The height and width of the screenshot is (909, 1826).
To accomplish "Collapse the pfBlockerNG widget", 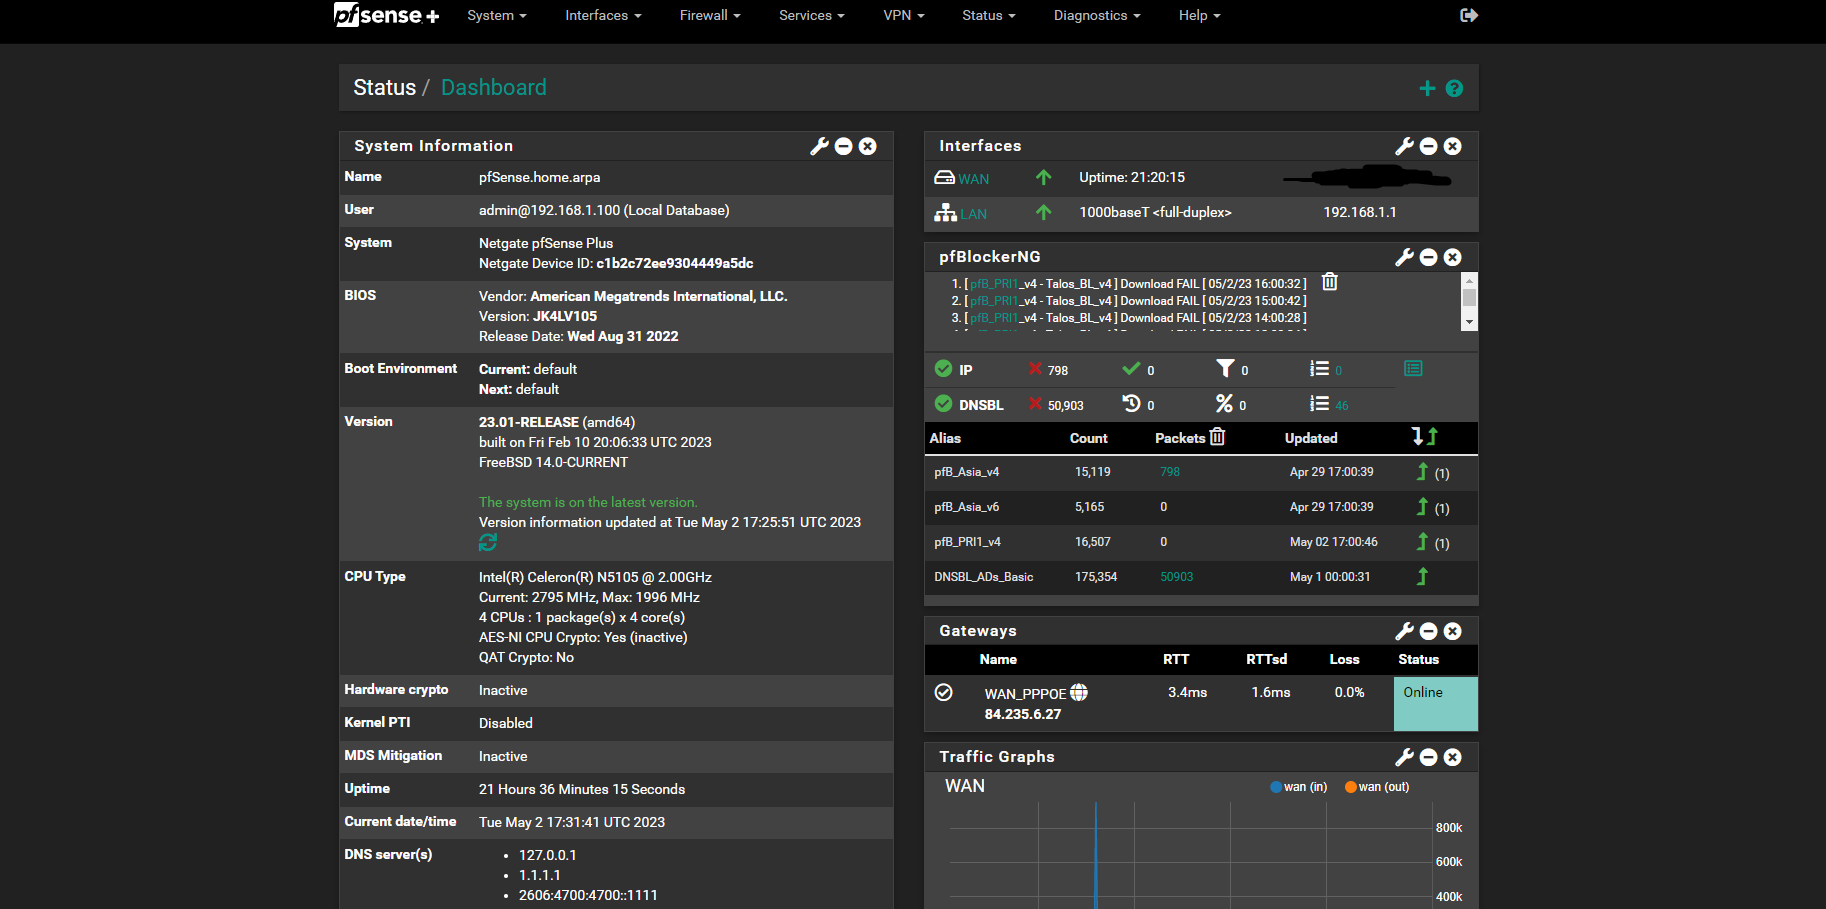I will [x=1429, y=257].
